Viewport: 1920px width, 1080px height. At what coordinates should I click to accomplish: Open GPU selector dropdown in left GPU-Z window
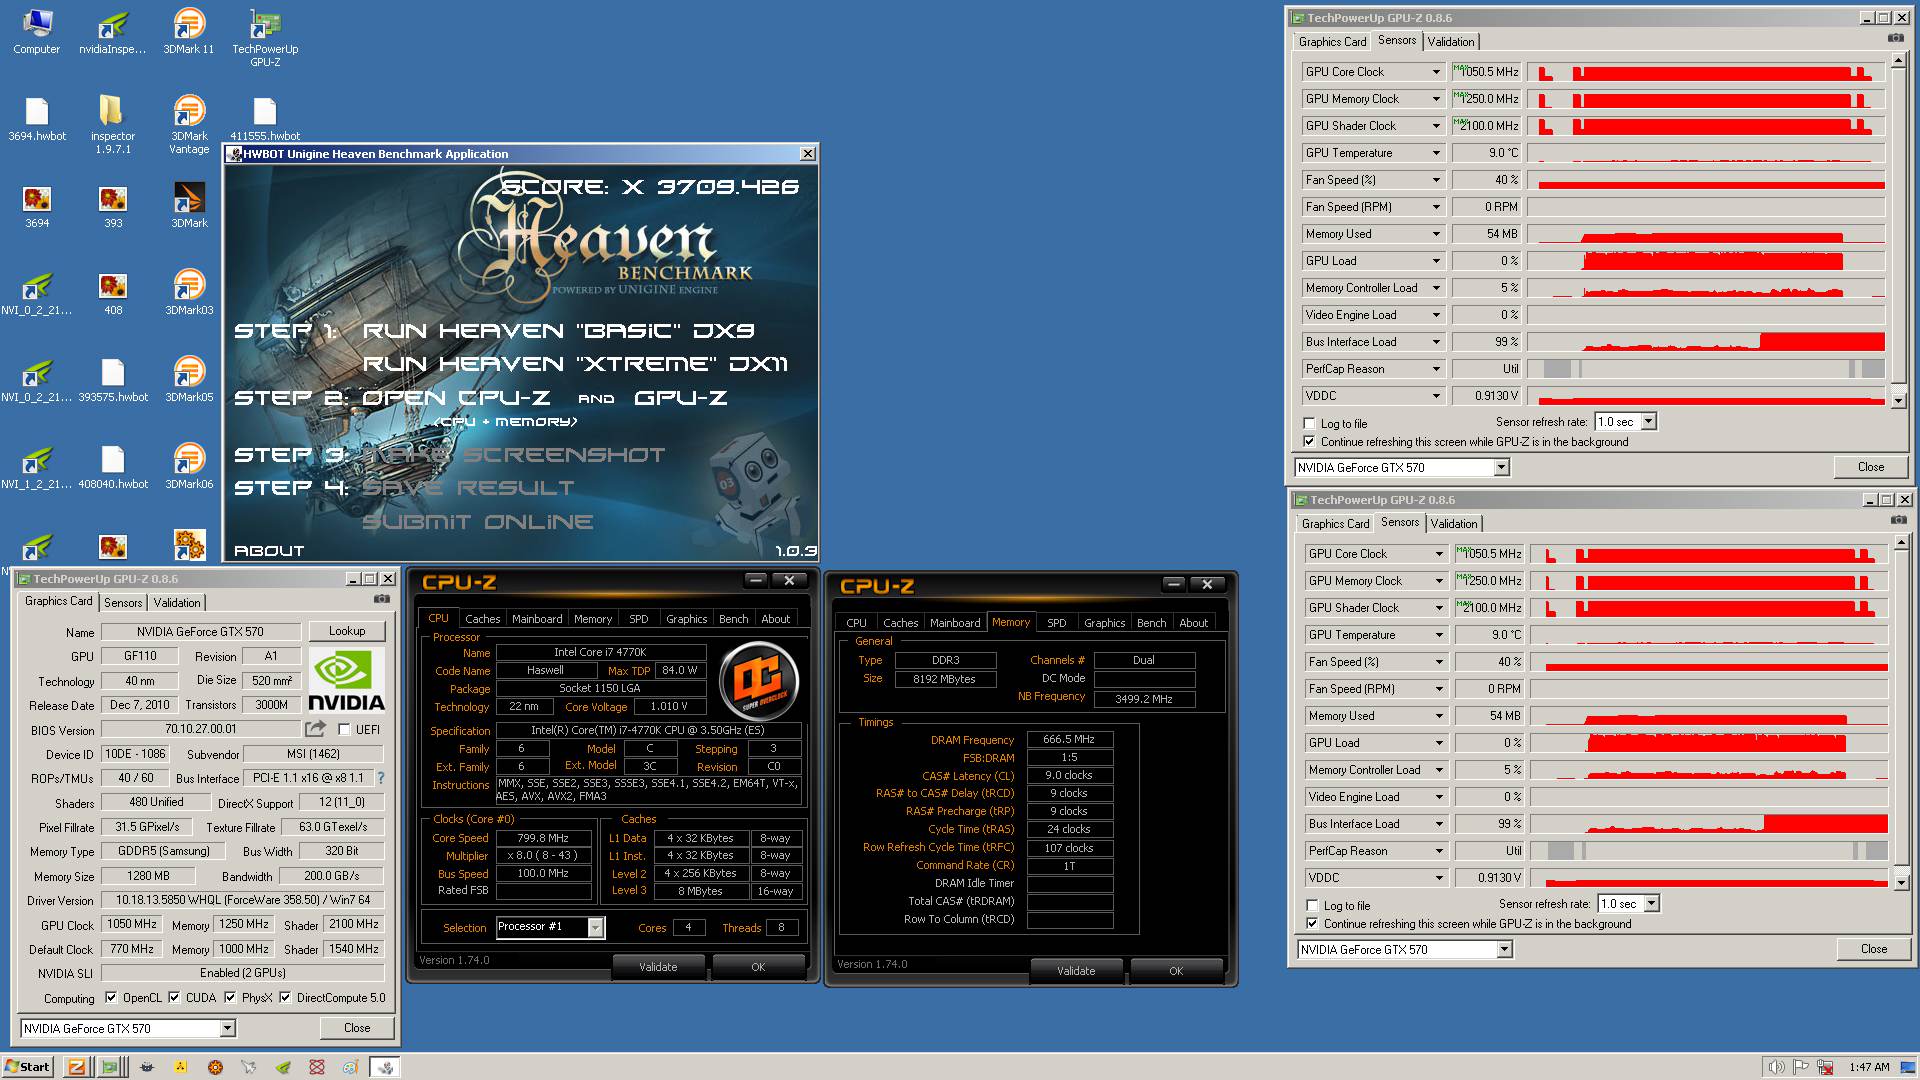[227, 1028]
